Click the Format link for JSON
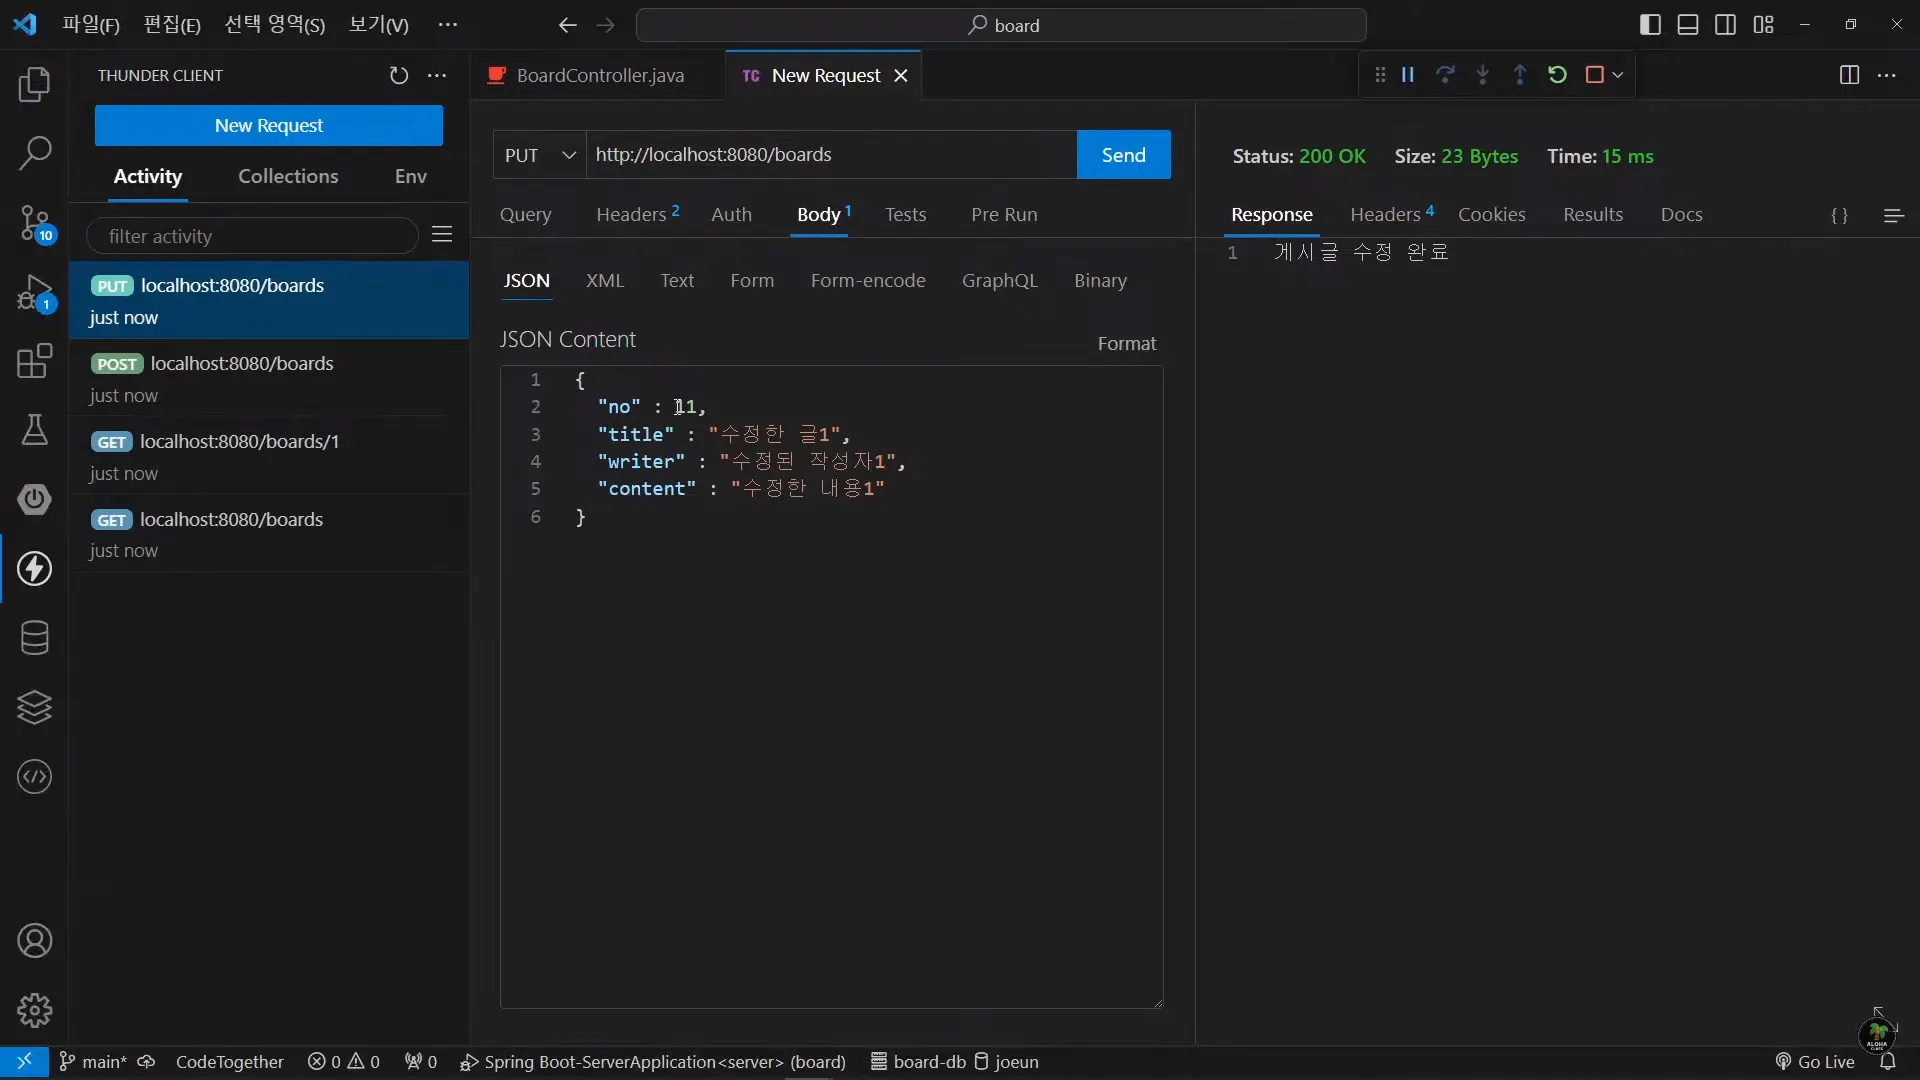1920x1080 pixels. pyautogui.click(x=1126, y=343)
